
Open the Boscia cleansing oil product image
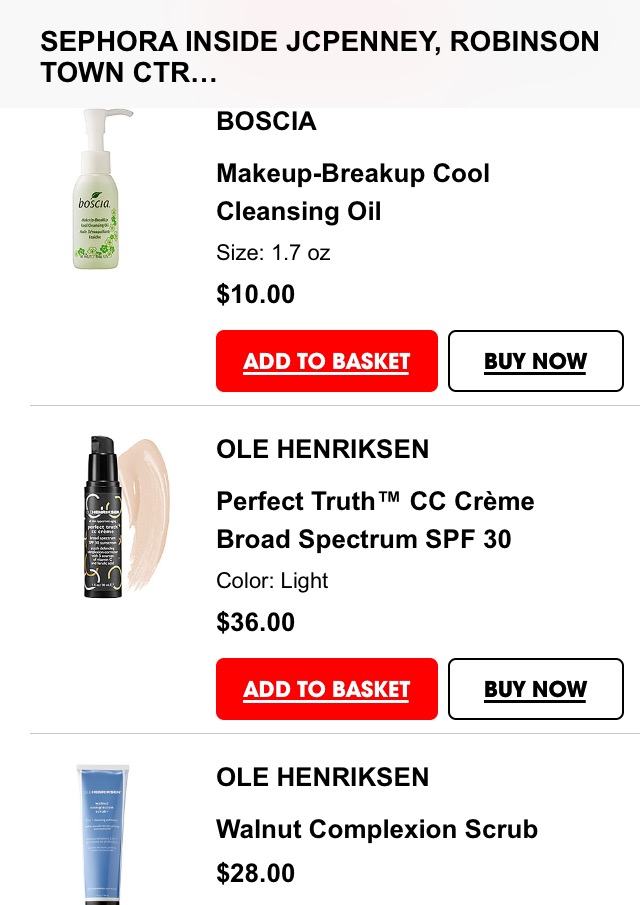(98, 188)
